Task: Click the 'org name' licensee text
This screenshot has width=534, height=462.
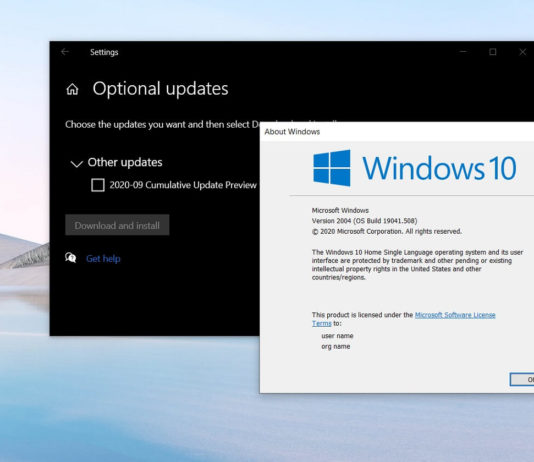Action: coord(336,347)
